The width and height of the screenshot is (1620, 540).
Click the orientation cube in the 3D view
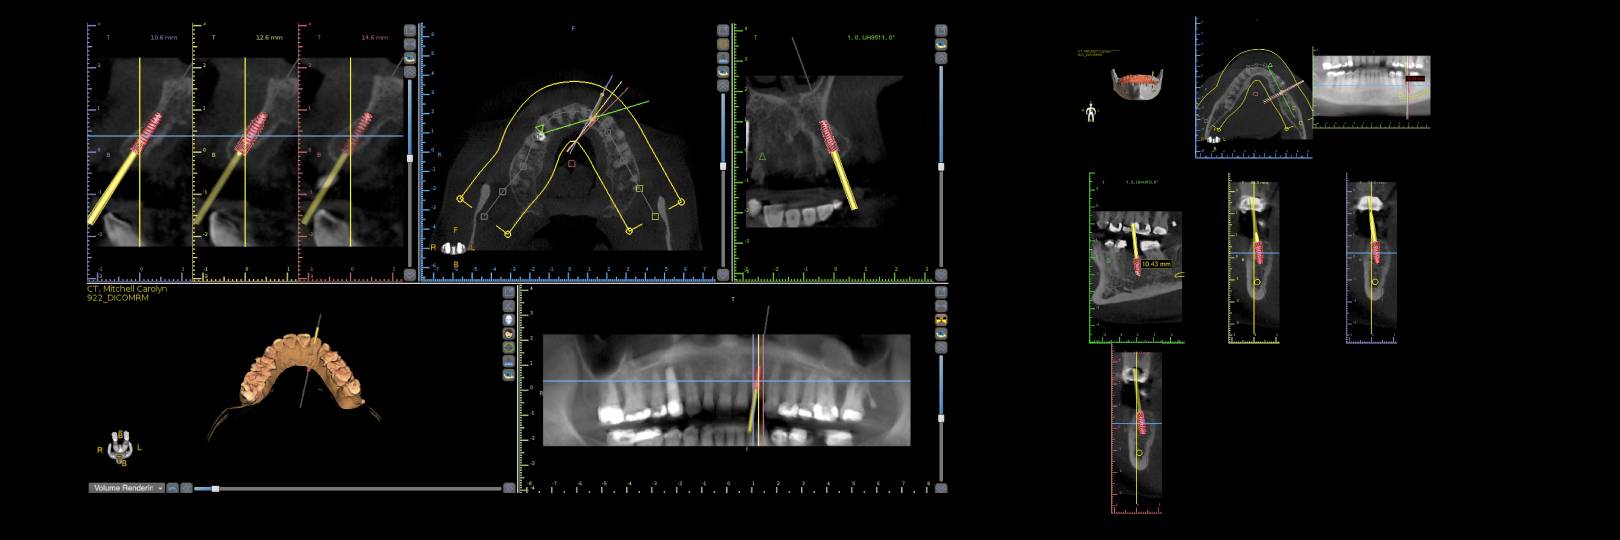point(121,449)
